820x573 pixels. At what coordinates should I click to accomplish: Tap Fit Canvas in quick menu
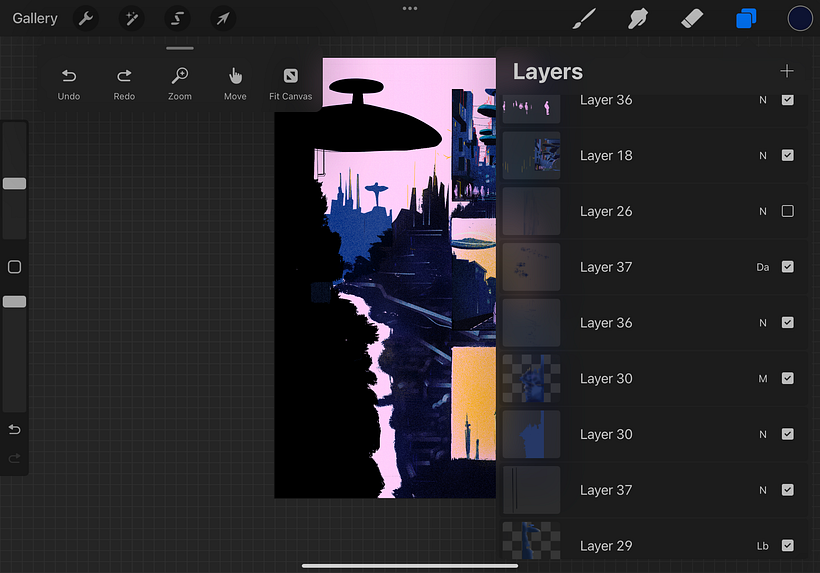tap(290, 84)
